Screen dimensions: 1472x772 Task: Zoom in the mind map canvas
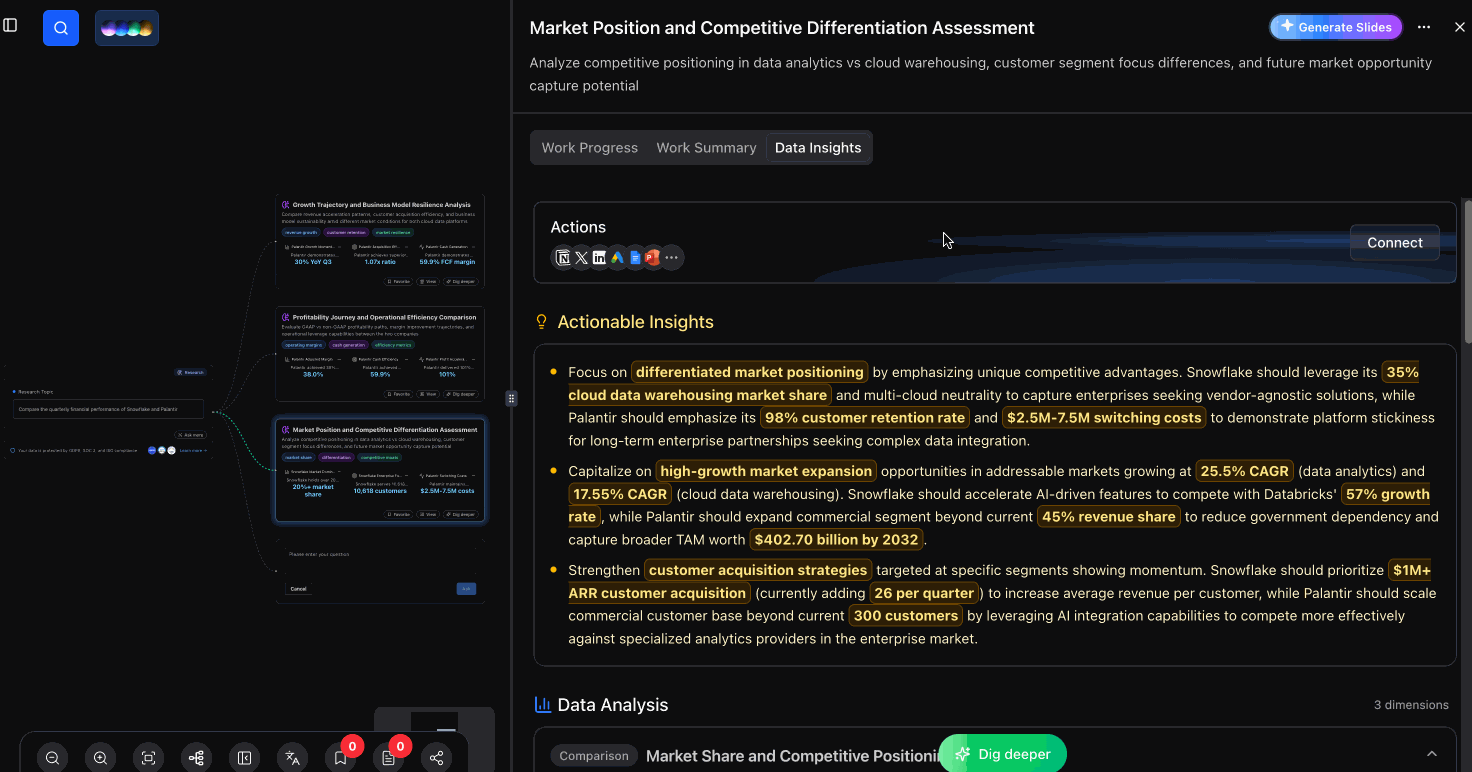(100, 758)
